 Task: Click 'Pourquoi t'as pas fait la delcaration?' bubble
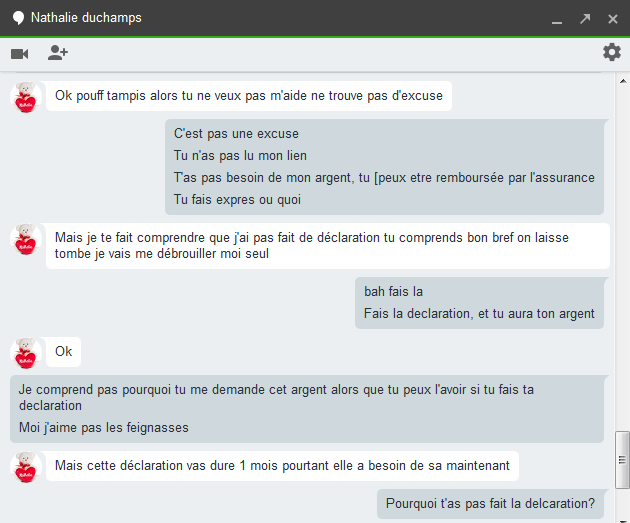pos(490,503)
